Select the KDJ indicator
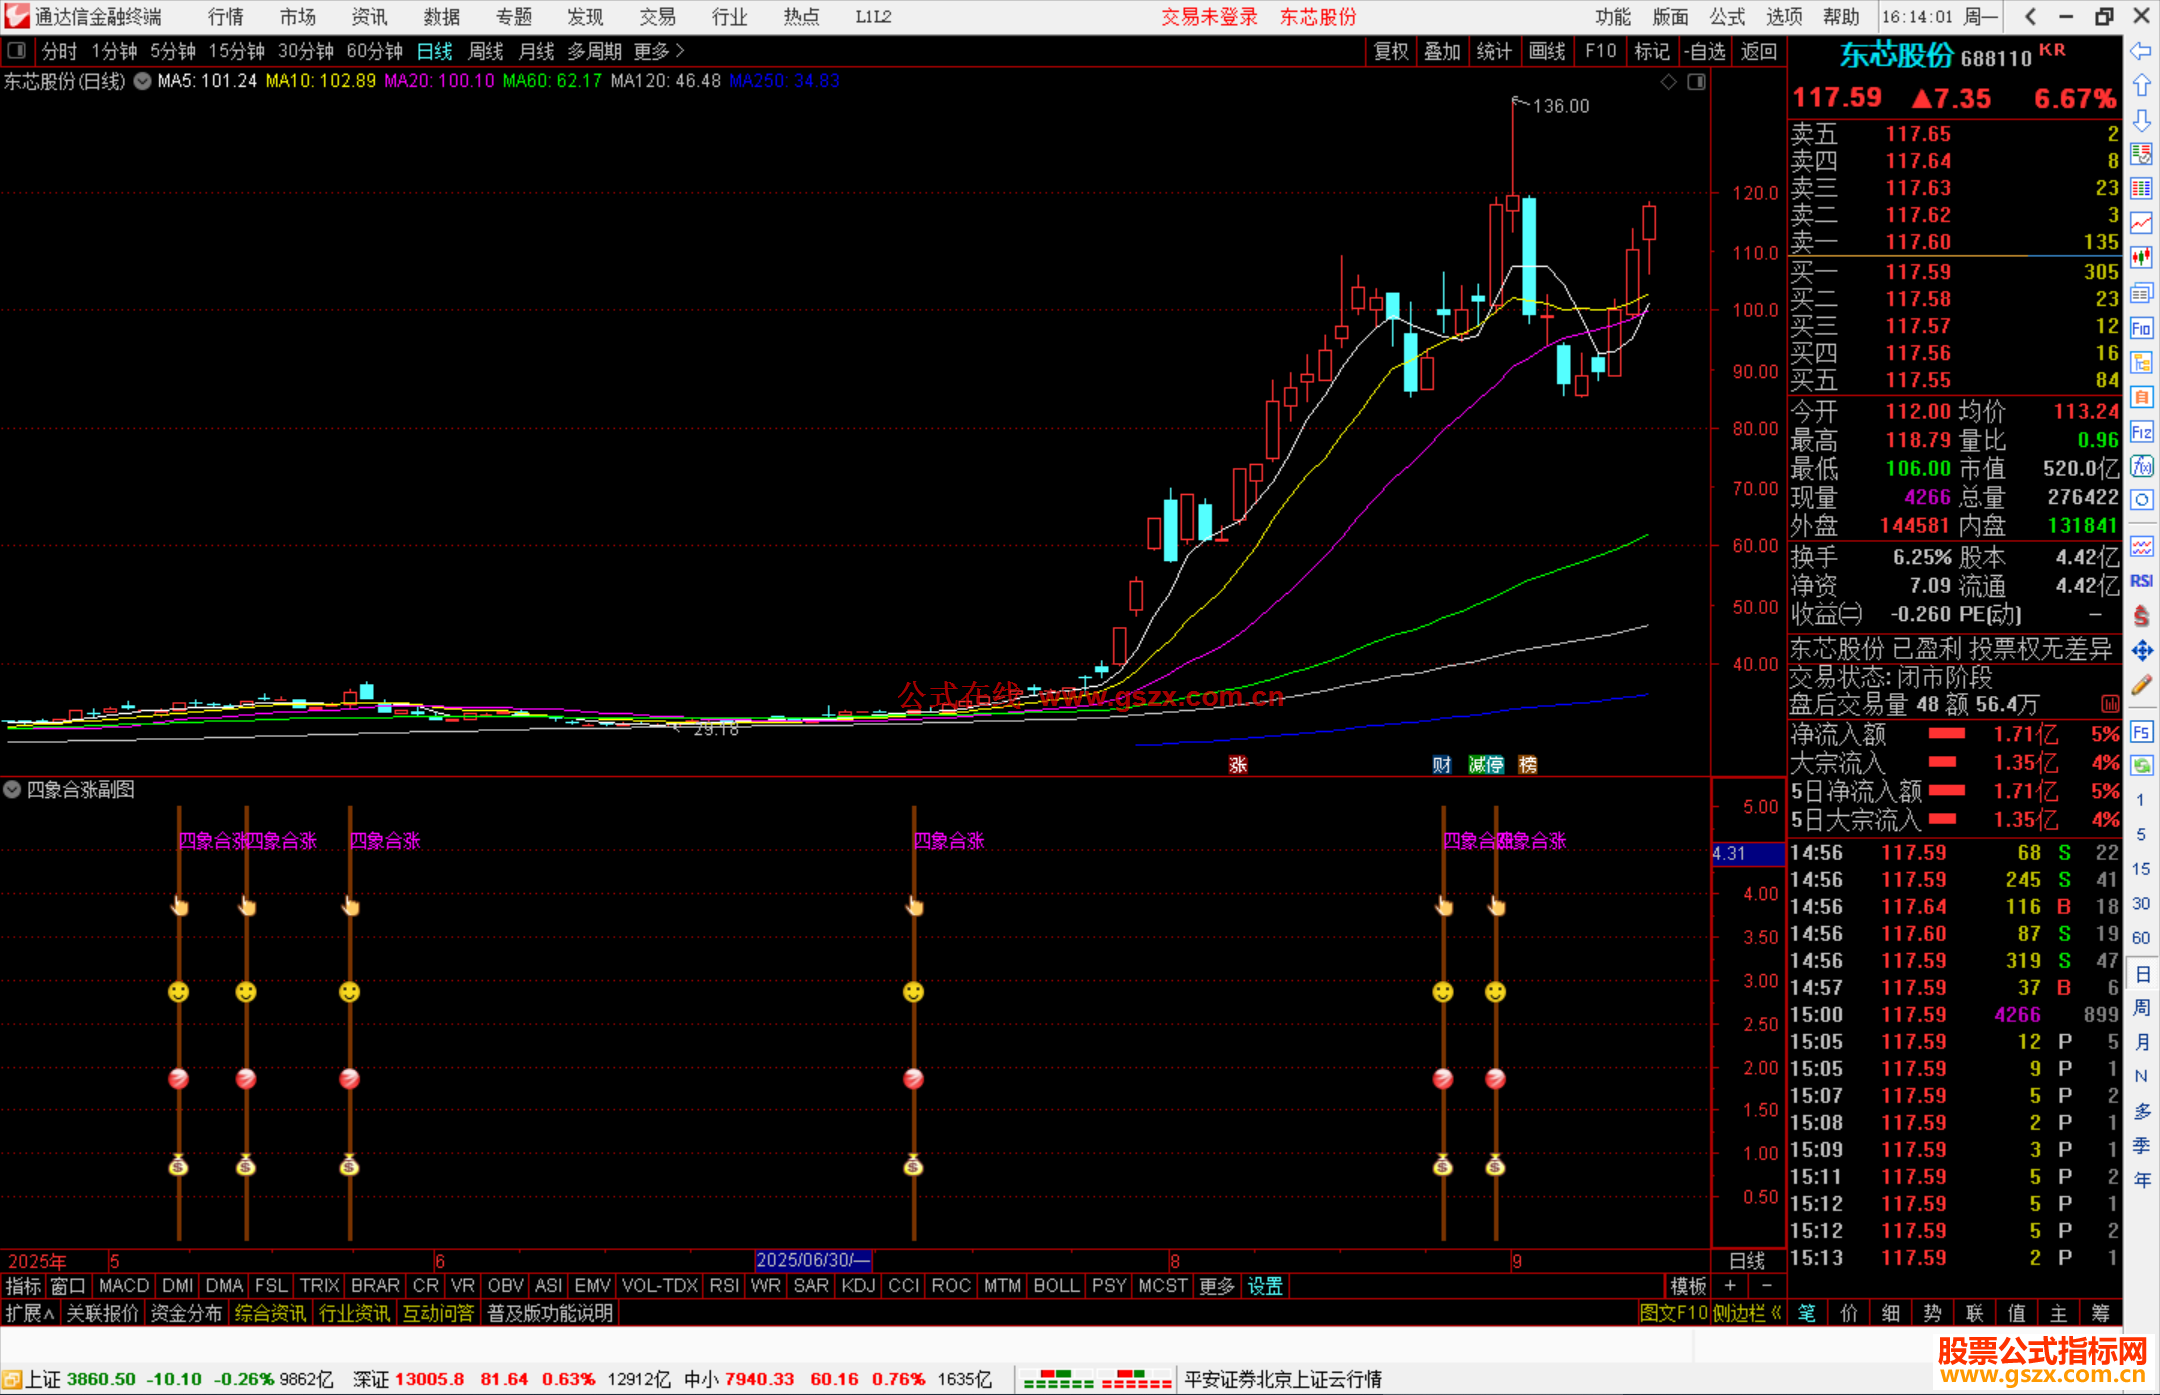This screenshot has height=1395, width=2160. tap(859, 1286)
